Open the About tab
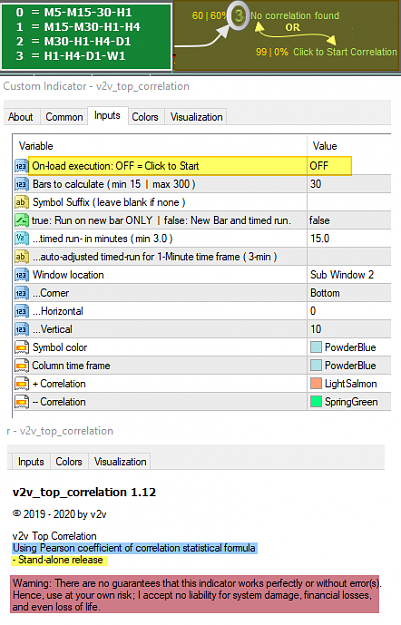Image resolution: width=401 pixels, height=625 pixels. pyautogui.click(x=21, y=117)
